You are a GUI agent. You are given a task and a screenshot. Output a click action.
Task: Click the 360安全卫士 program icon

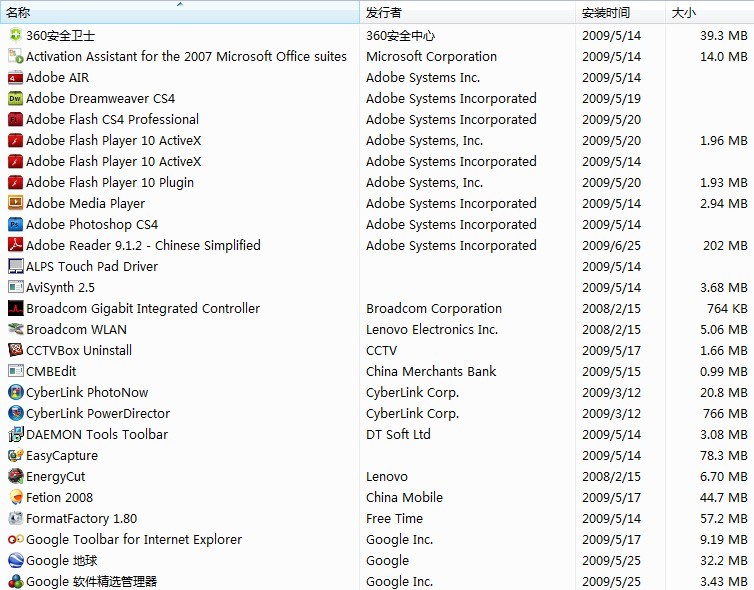point(16,35)
